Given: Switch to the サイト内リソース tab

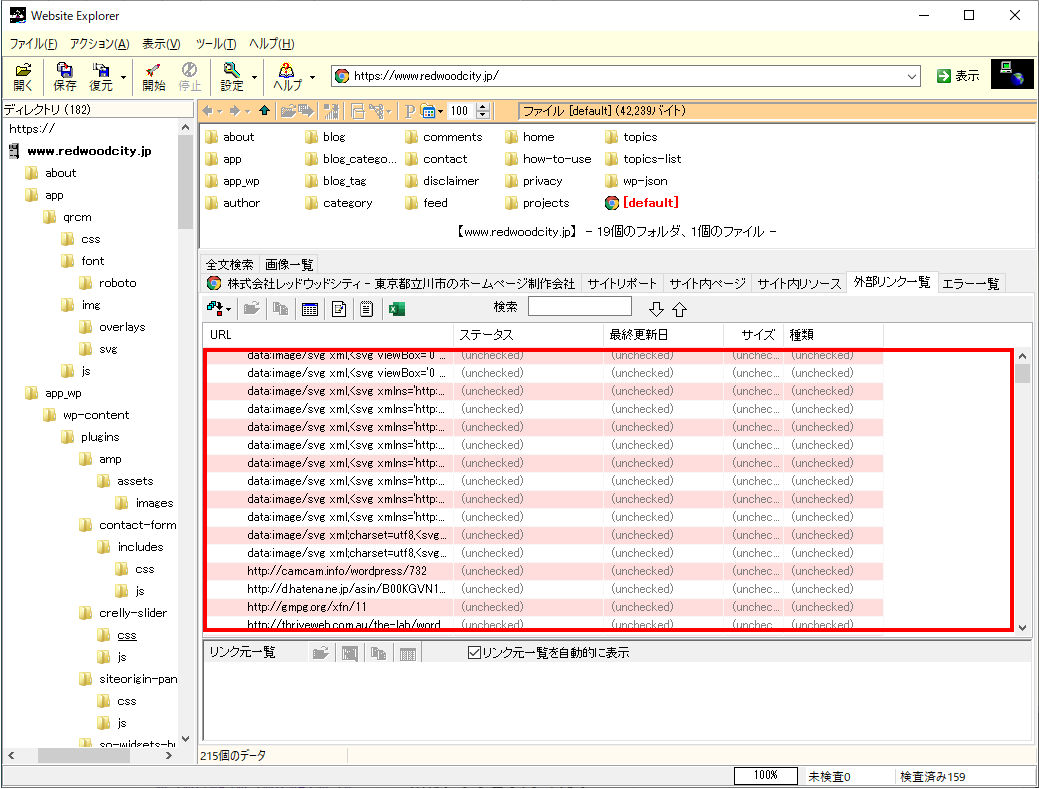Looking at the screenshot, I should pyautogui.click(x=799, y=284).
